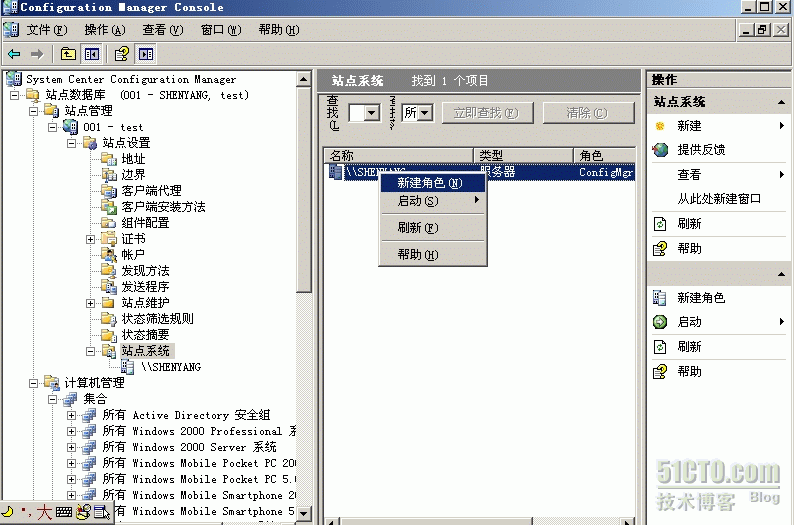
Task: Open the 查看 submenu in actions pane
Action: (719, 175)
